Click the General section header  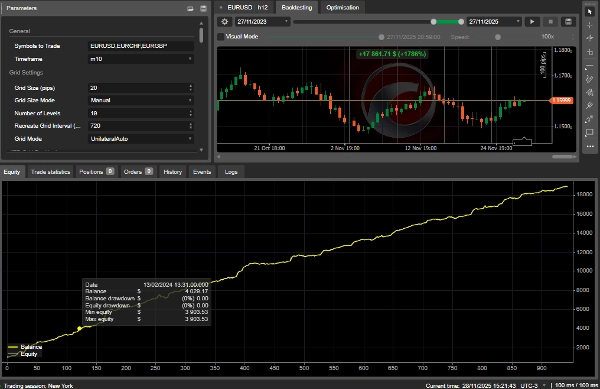point(20,31)
